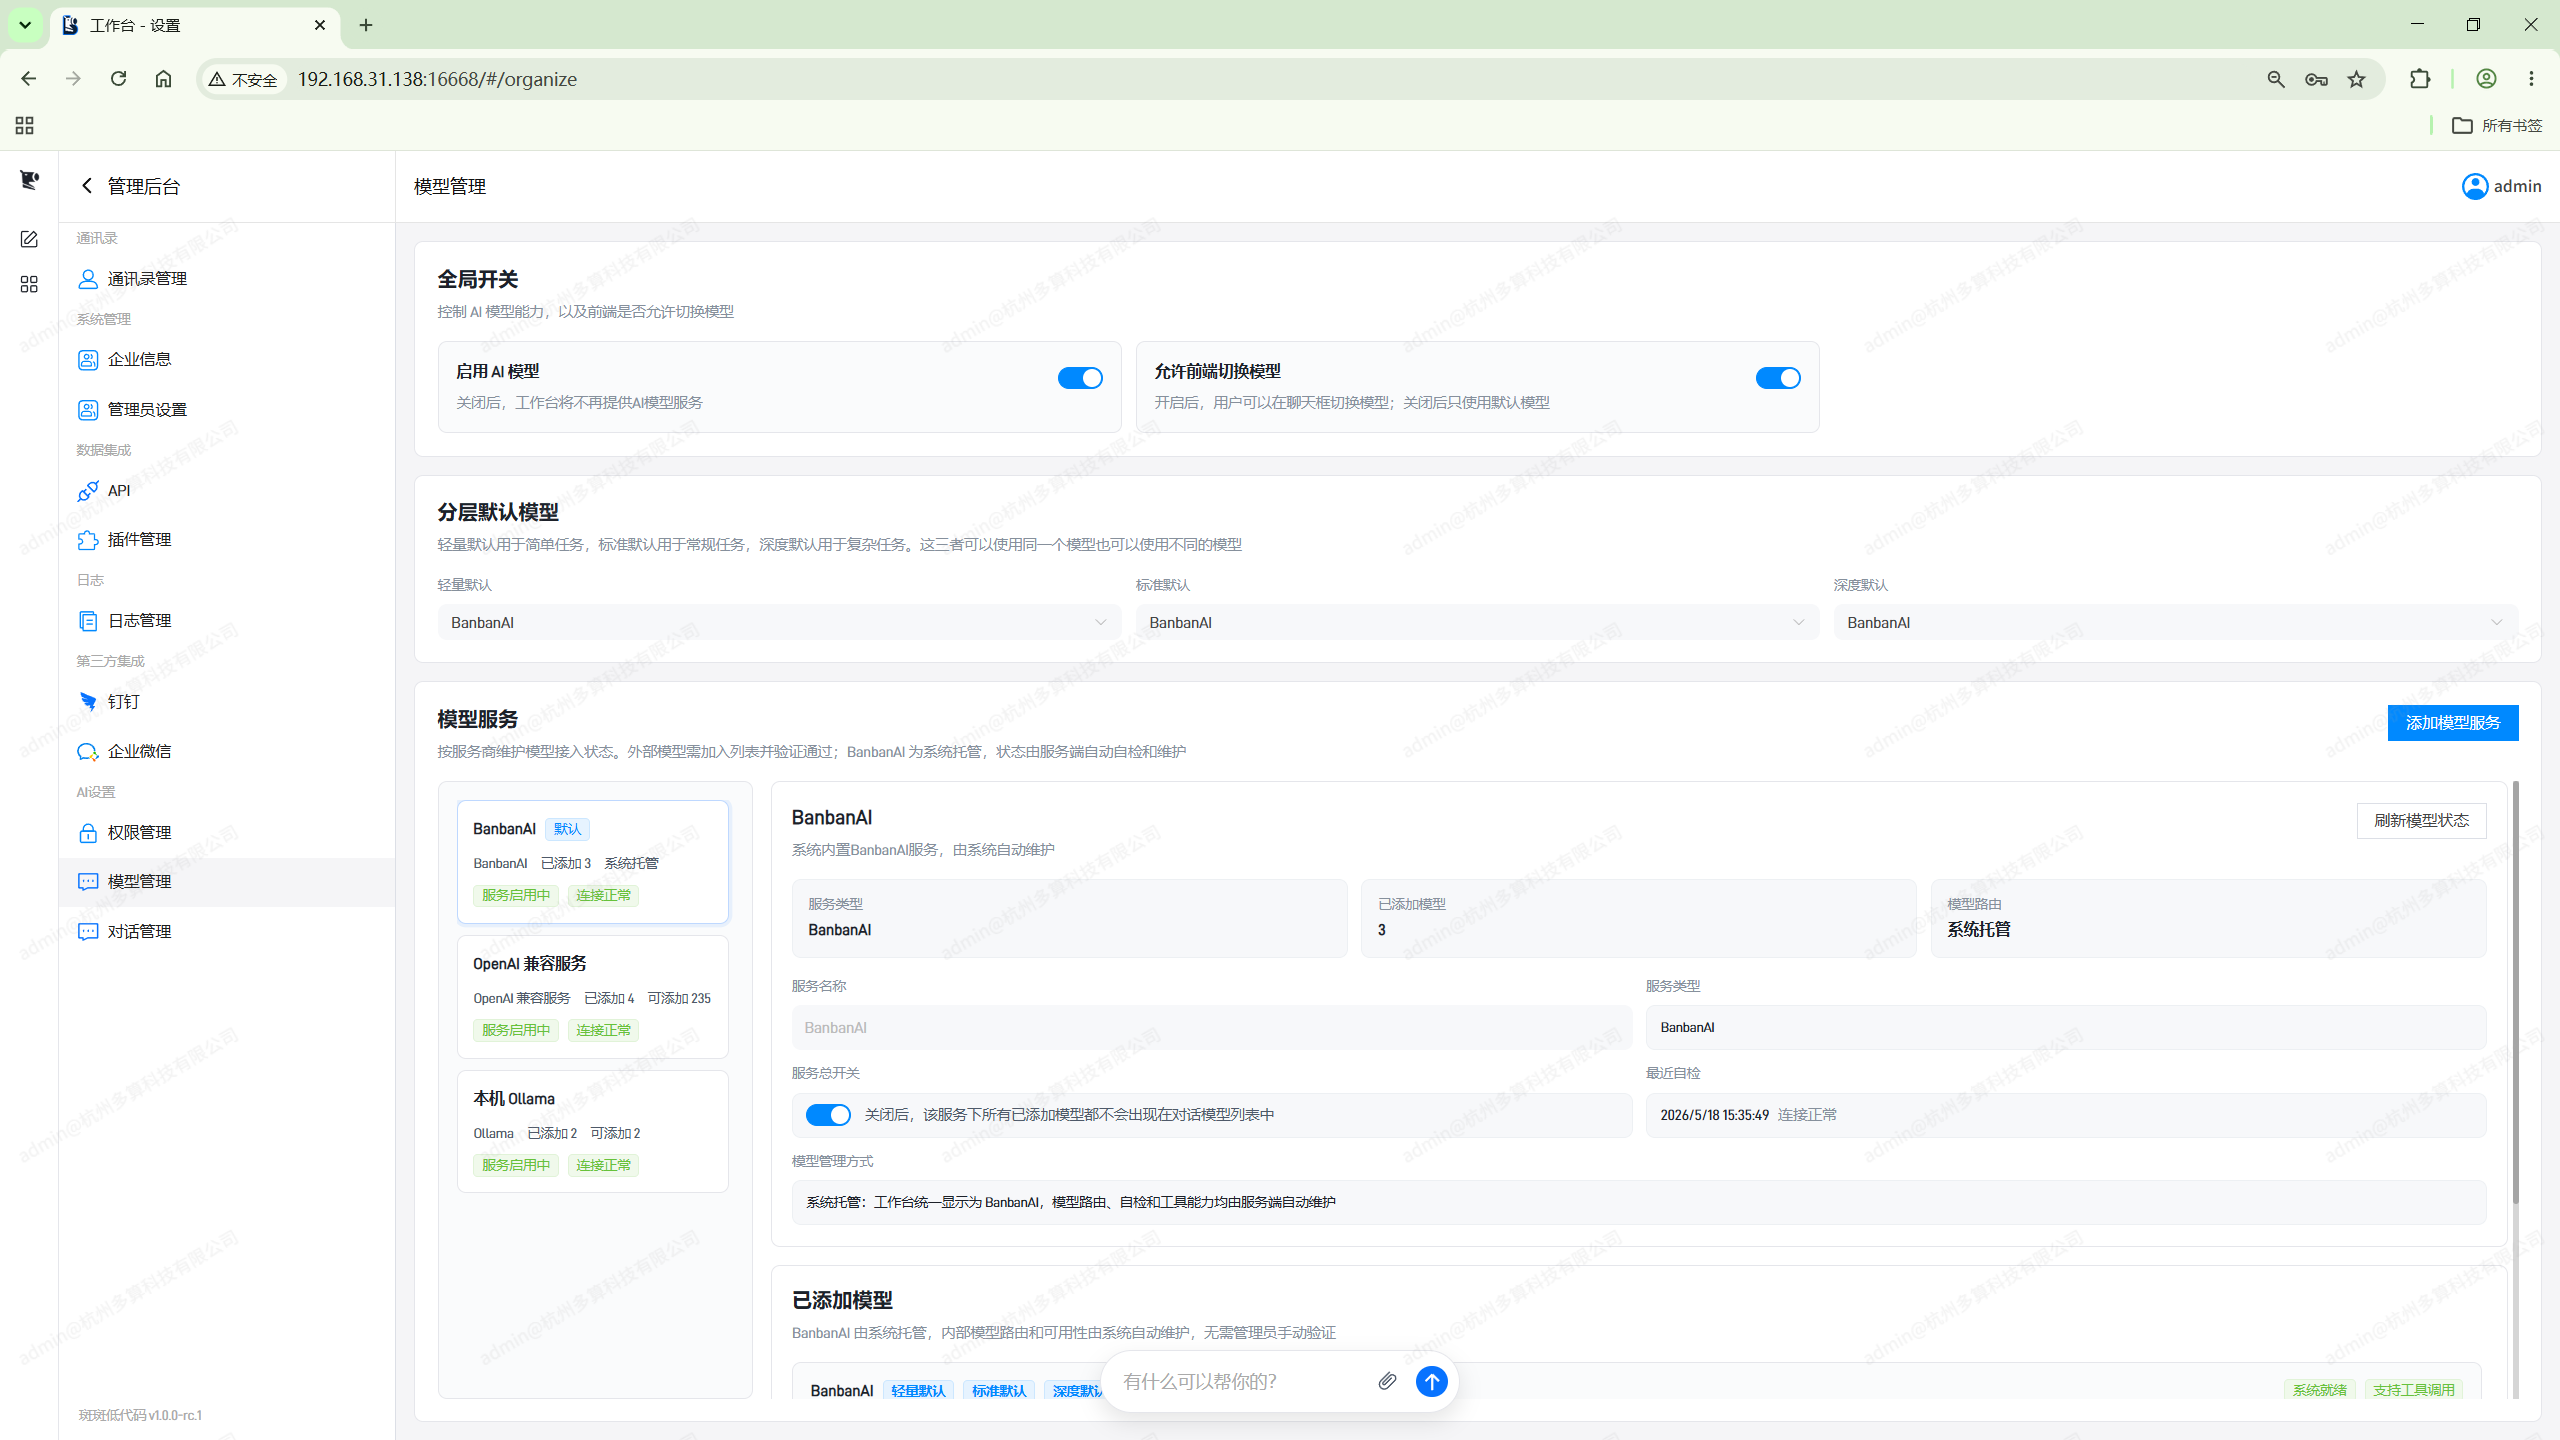Open the browser profile icon

2486,79
